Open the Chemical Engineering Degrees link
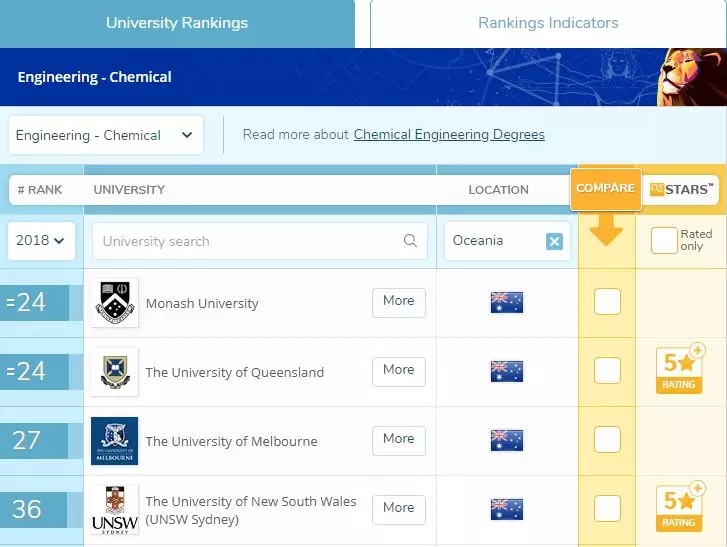 point(449,135)
